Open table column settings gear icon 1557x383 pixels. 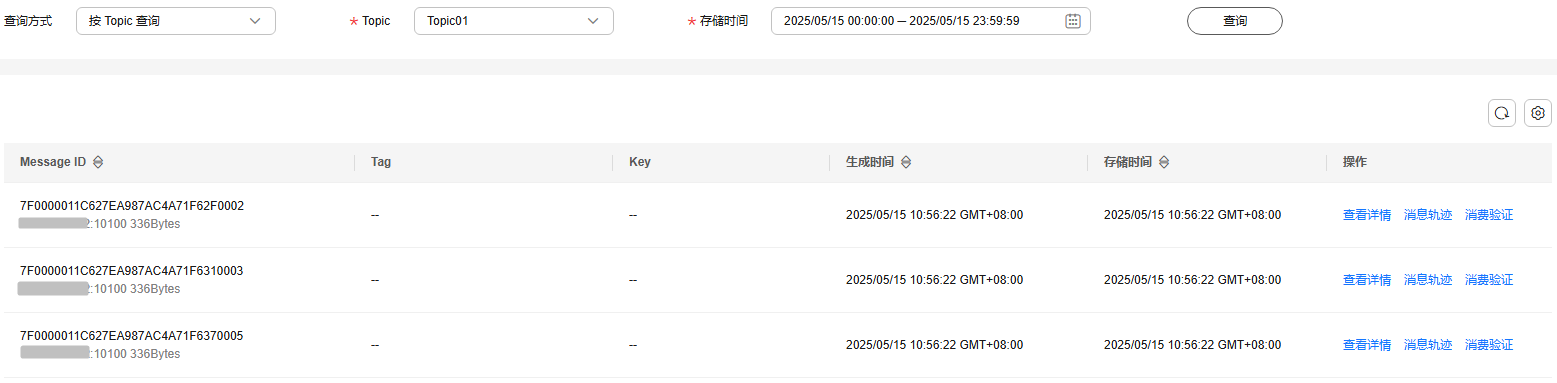[1538, 113]
